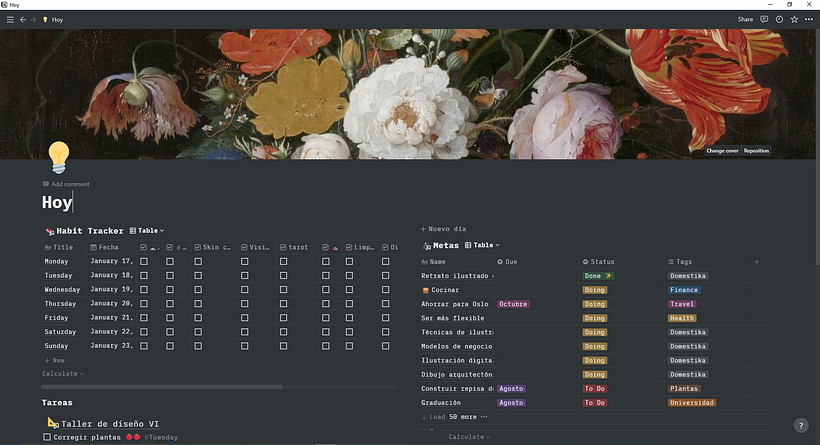The width and height of the screenshot is (820, 445).
Task: Open the help question mark button
Action: coord(801,426)
